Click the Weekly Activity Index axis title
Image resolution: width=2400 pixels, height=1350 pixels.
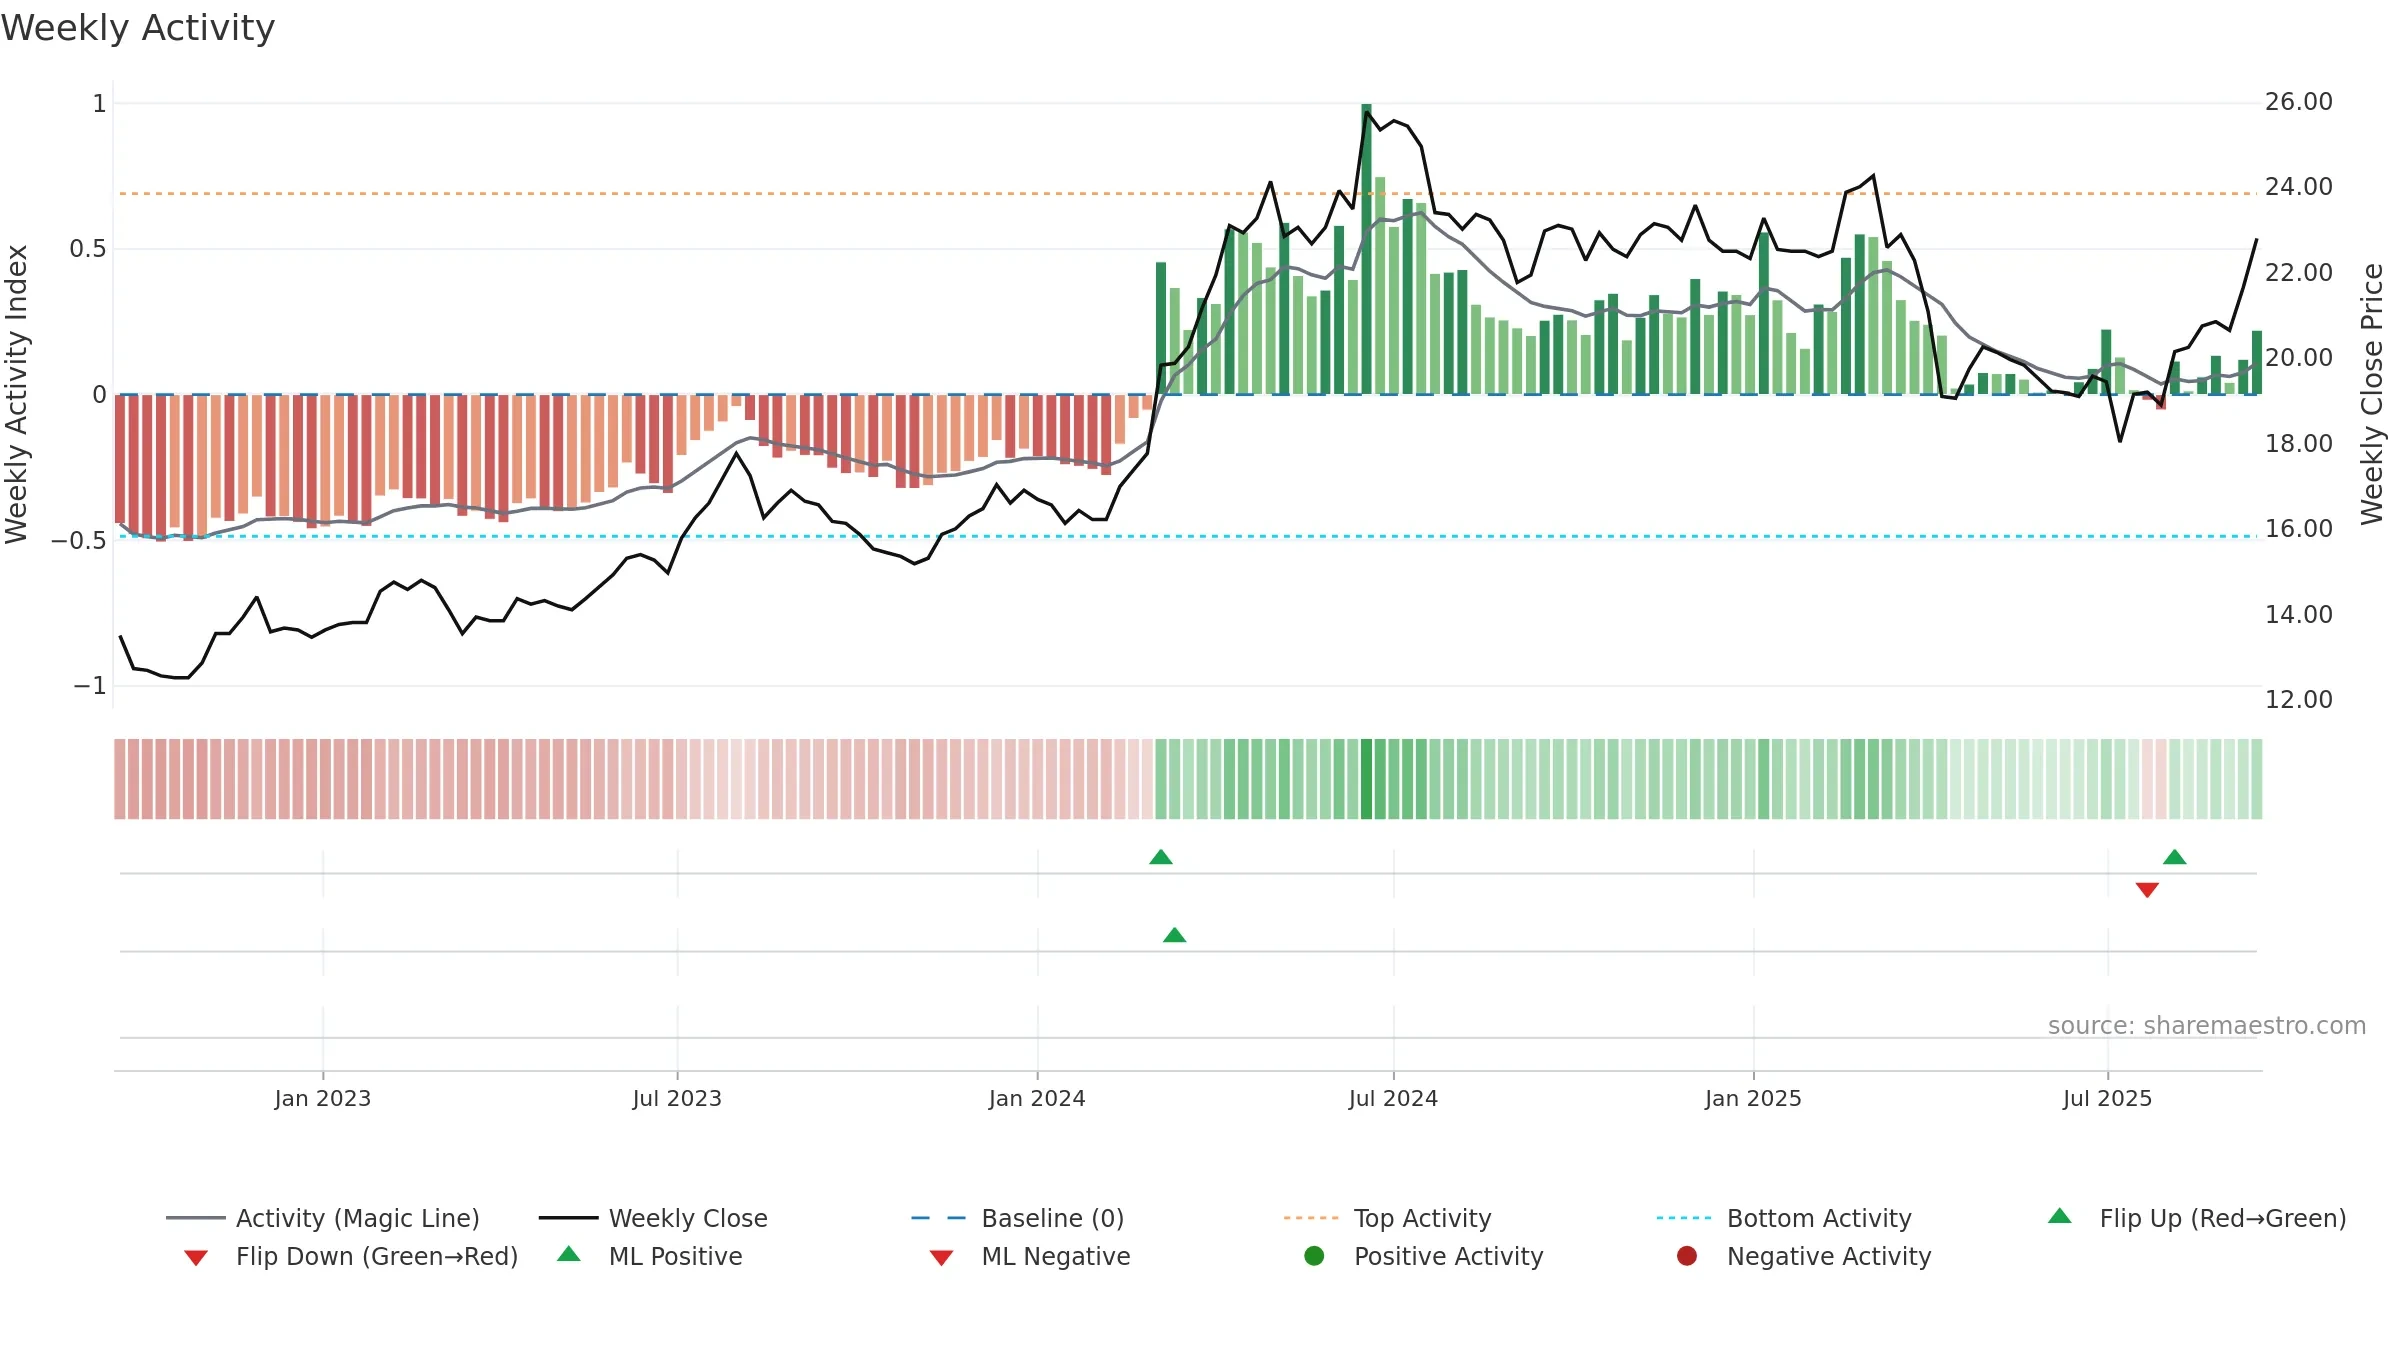click(16, 394)
